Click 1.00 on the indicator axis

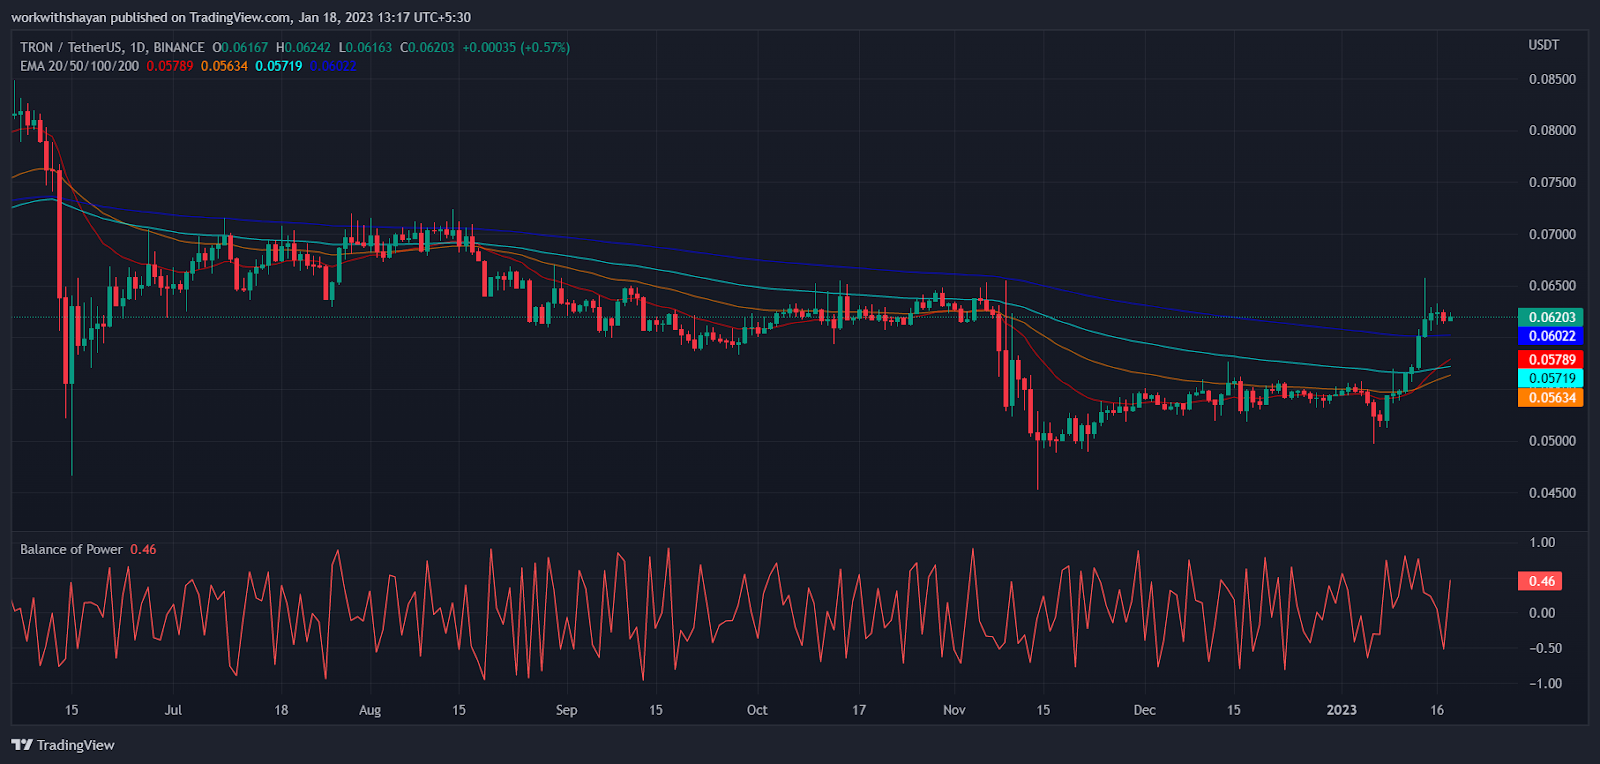coord(1543,542)
